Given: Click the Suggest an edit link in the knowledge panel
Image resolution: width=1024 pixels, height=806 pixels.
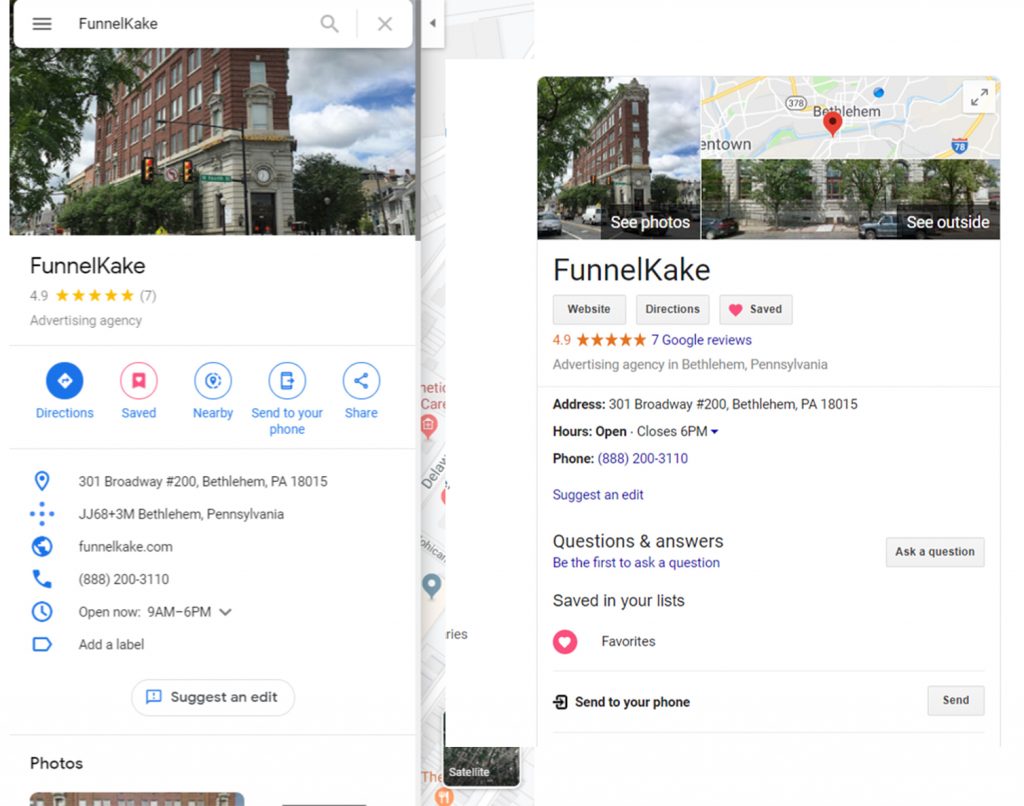Looking at the screenshot, I should (x=598, y=494).
